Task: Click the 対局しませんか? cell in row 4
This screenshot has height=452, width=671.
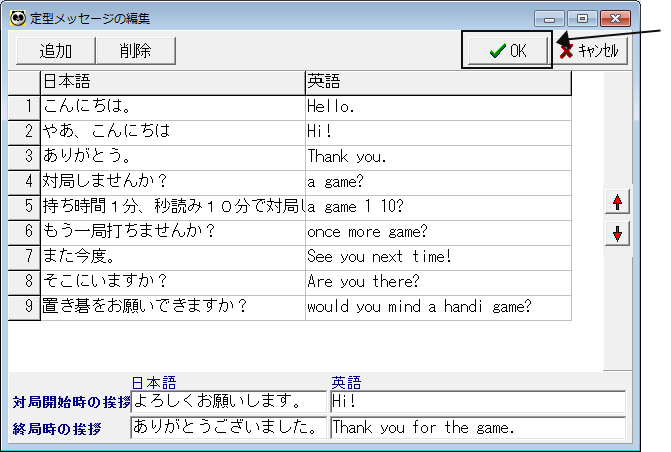Action: click(172, 182)
